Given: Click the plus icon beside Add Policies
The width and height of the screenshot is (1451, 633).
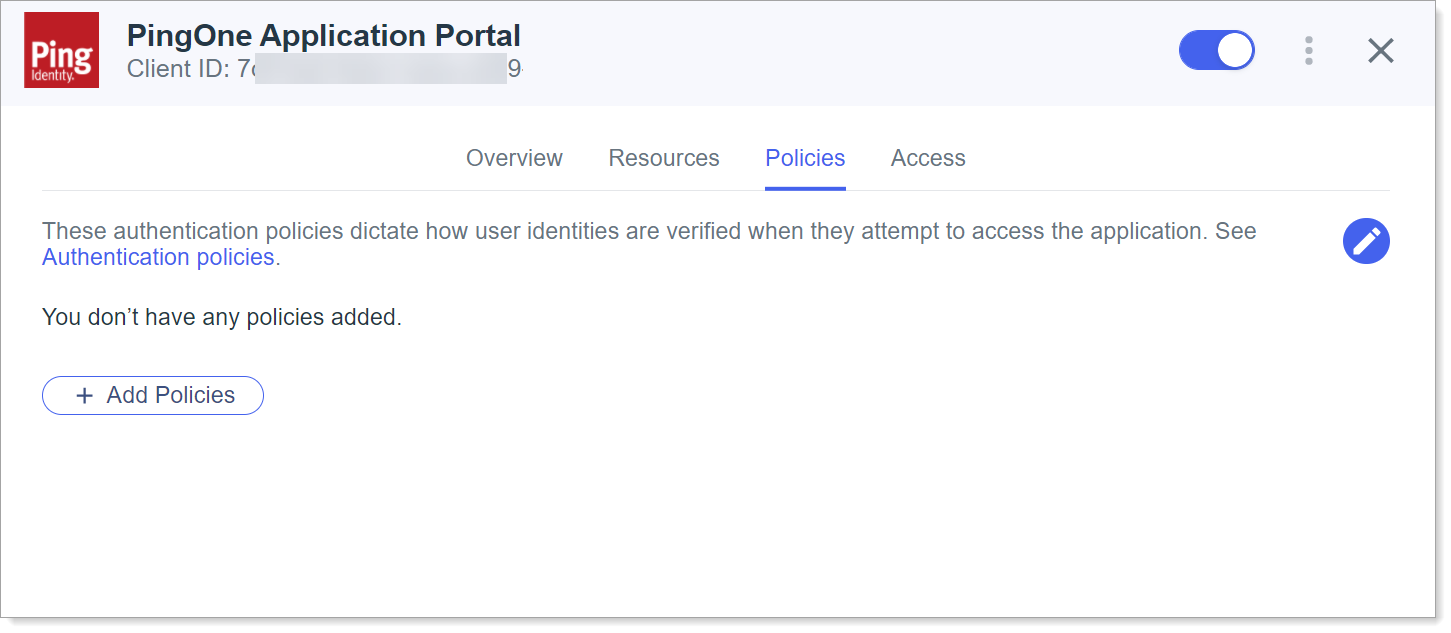Looking at the screenshot, I should (85, 396).
